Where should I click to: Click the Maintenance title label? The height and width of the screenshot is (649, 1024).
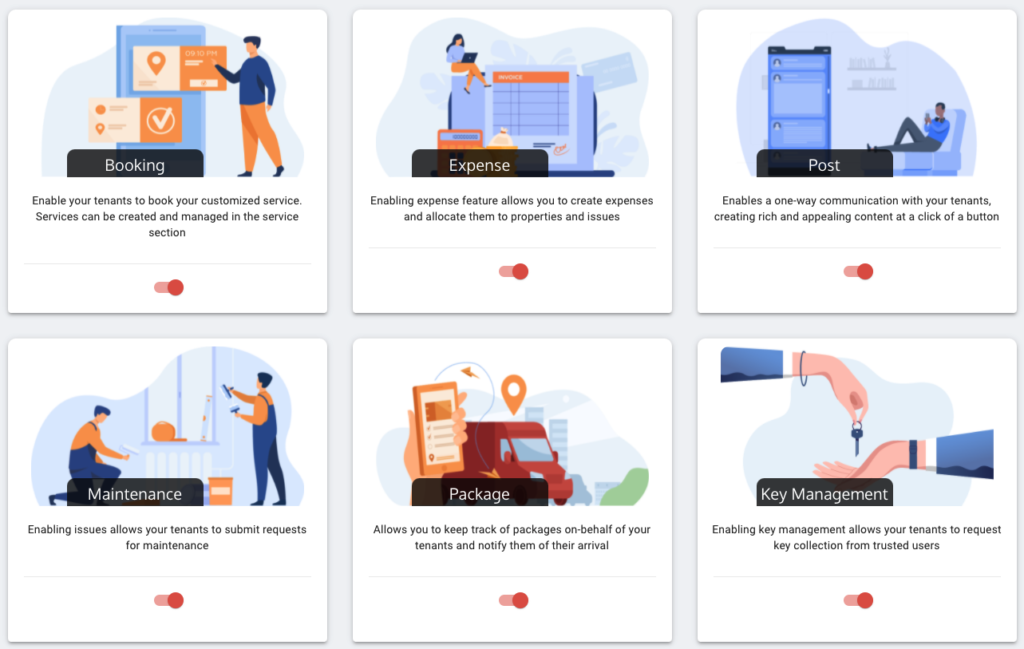coord(135,494)
